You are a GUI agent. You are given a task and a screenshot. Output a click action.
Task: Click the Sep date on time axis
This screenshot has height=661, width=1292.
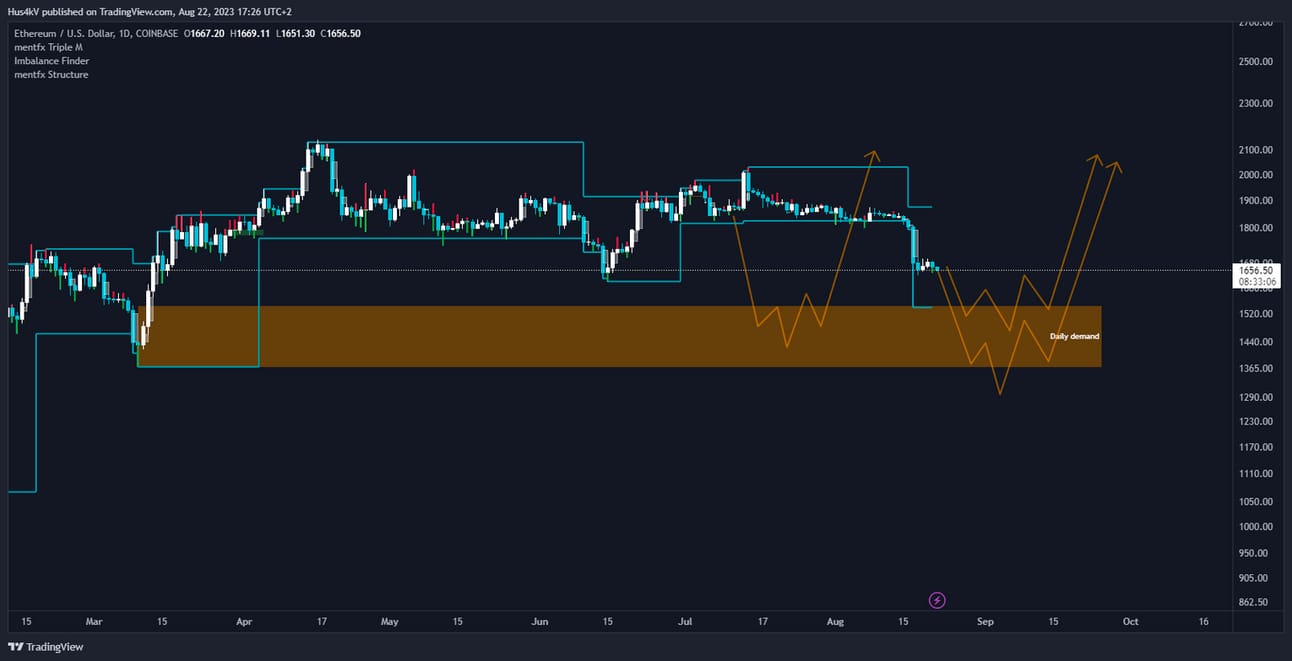pyautogui.click(x=985, y=621)
